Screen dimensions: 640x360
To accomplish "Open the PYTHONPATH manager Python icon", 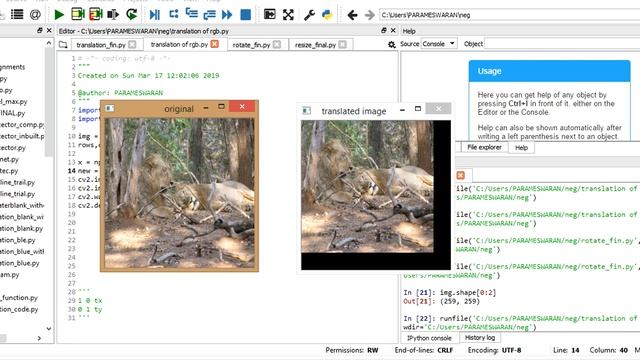I will coord(327,15).
